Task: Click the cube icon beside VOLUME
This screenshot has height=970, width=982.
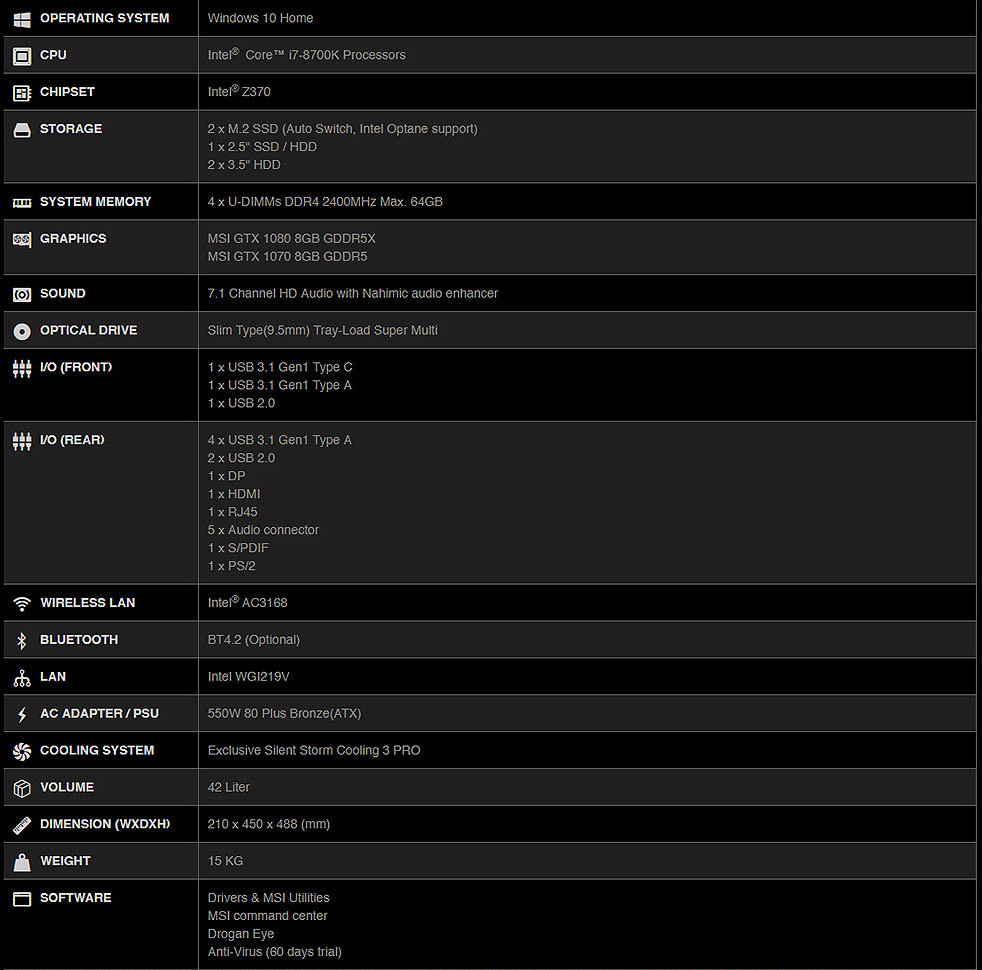Action: [x=22, y=788]
